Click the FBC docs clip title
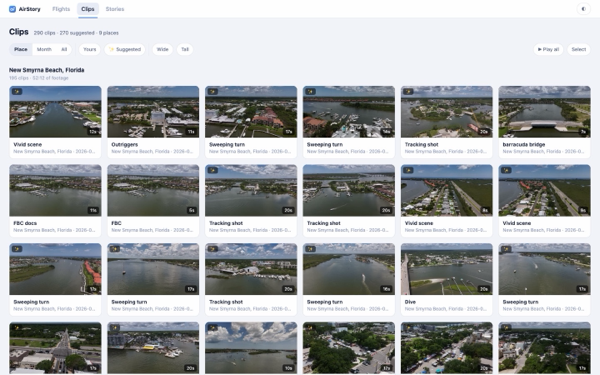This screenshot has height=375, width=600. point(25,223)
